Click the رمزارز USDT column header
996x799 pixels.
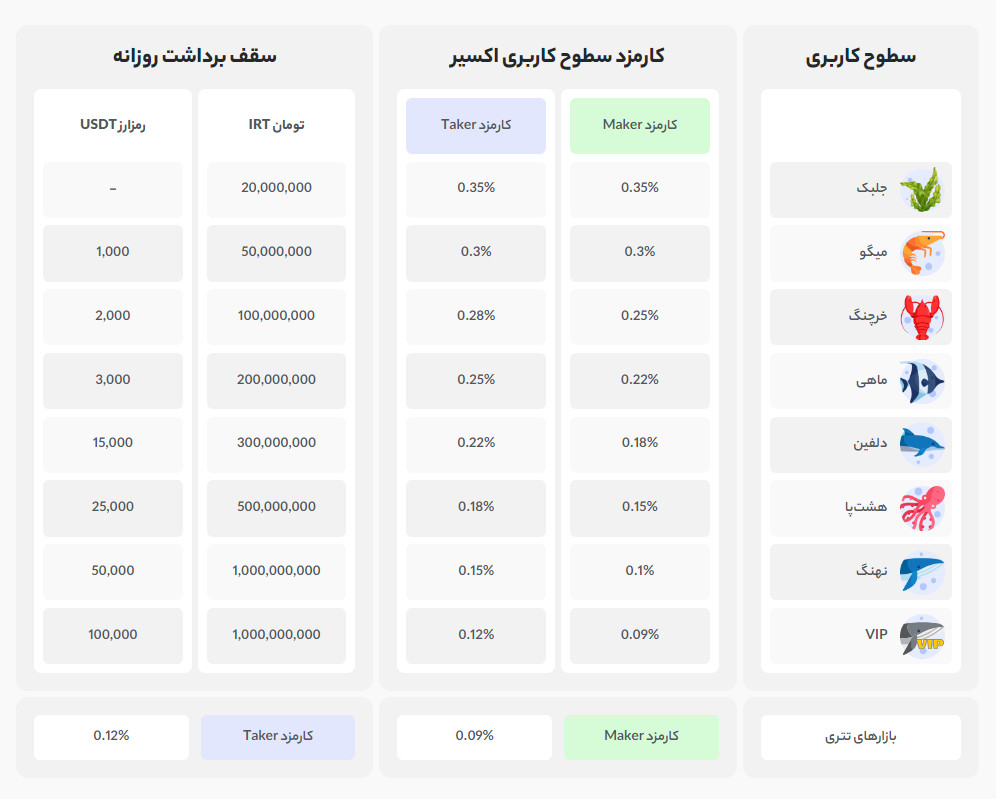click(x=112, y=125)
